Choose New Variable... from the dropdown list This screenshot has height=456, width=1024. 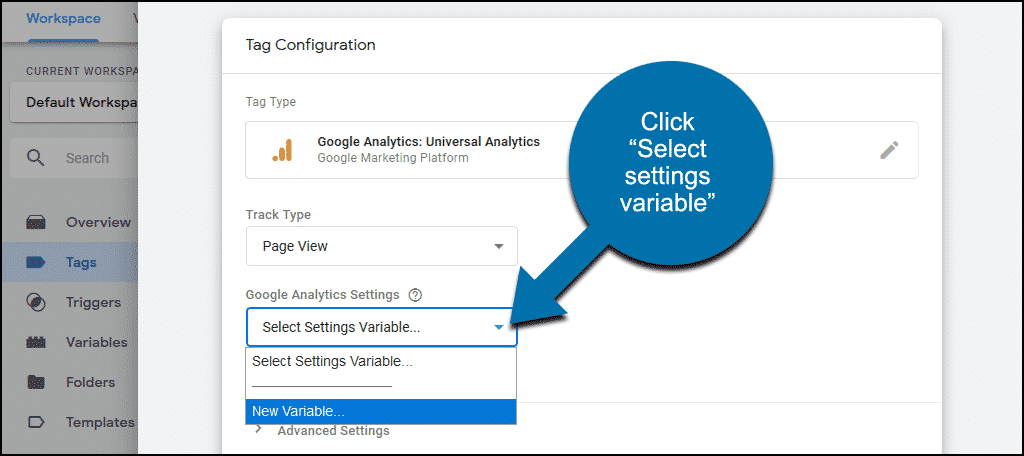381,412
